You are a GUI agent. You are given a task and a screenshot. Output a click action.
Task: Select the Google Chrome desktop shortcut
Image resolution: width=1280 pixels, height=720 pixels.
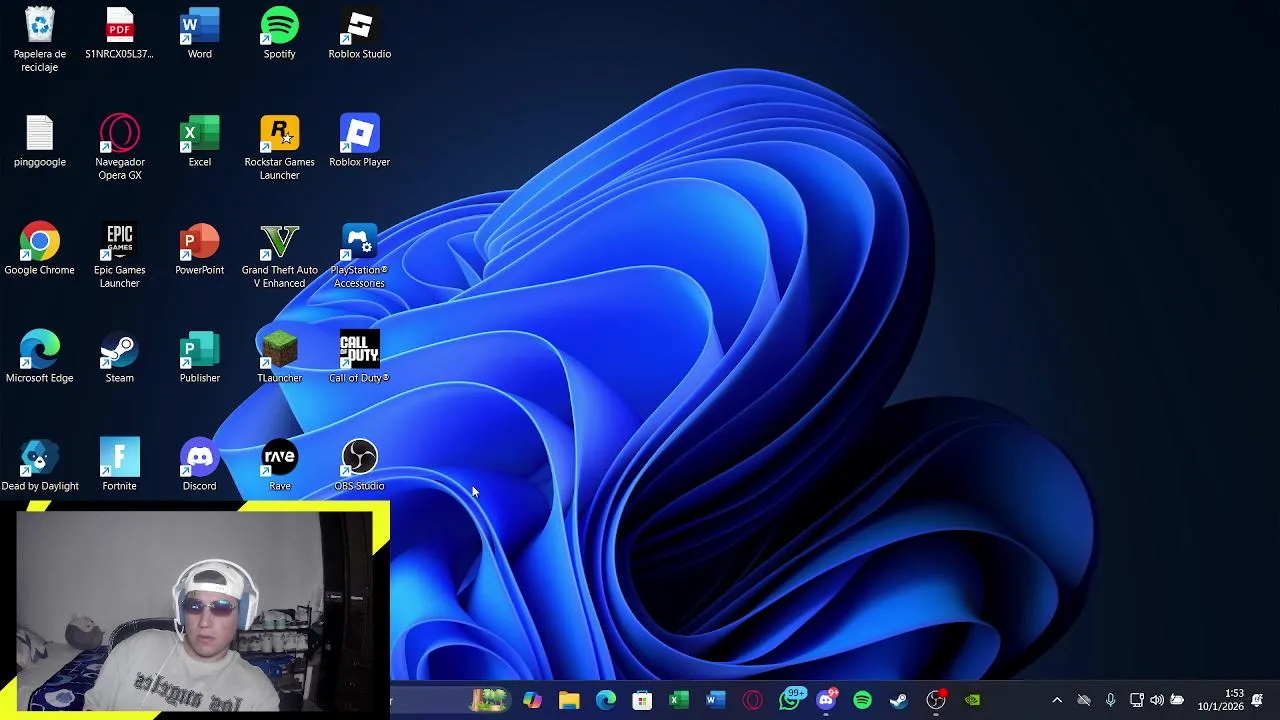click(x=40, y=249)
